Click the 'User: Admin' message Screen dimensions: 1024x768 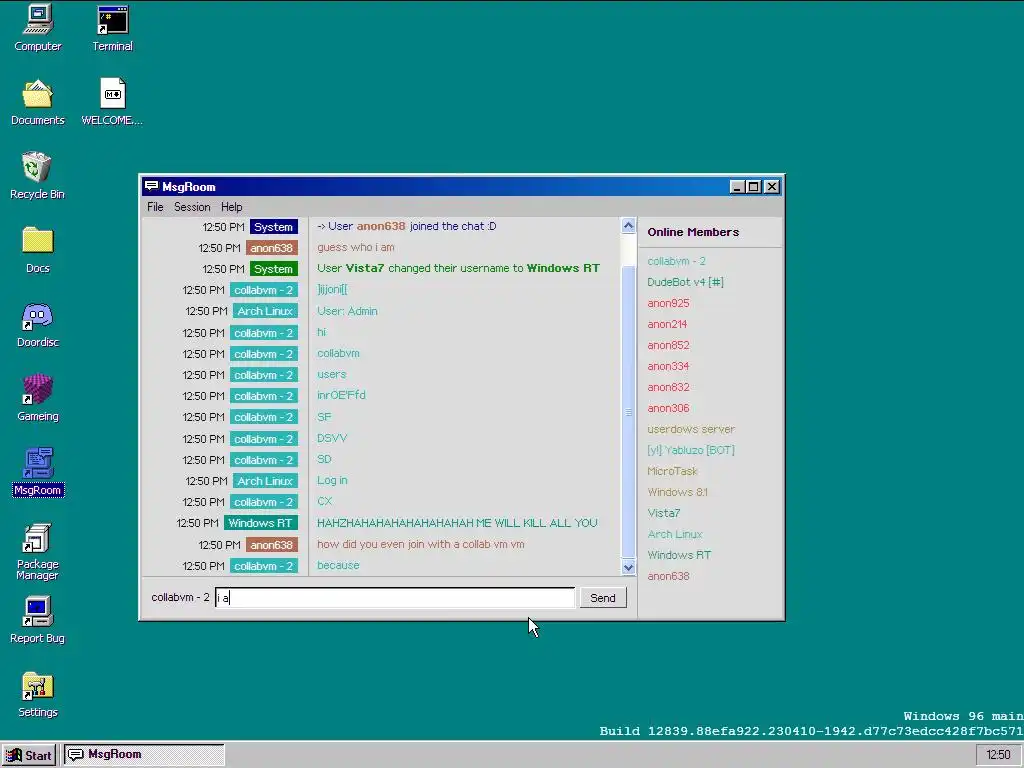point(347,311)
